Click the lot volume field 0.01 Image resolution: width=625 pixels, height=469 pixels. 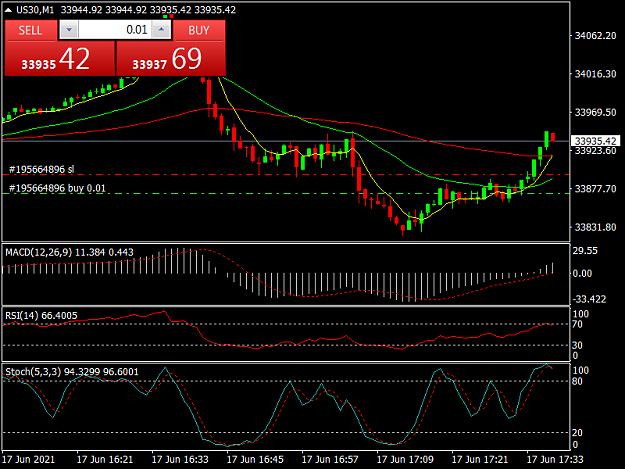115,30
